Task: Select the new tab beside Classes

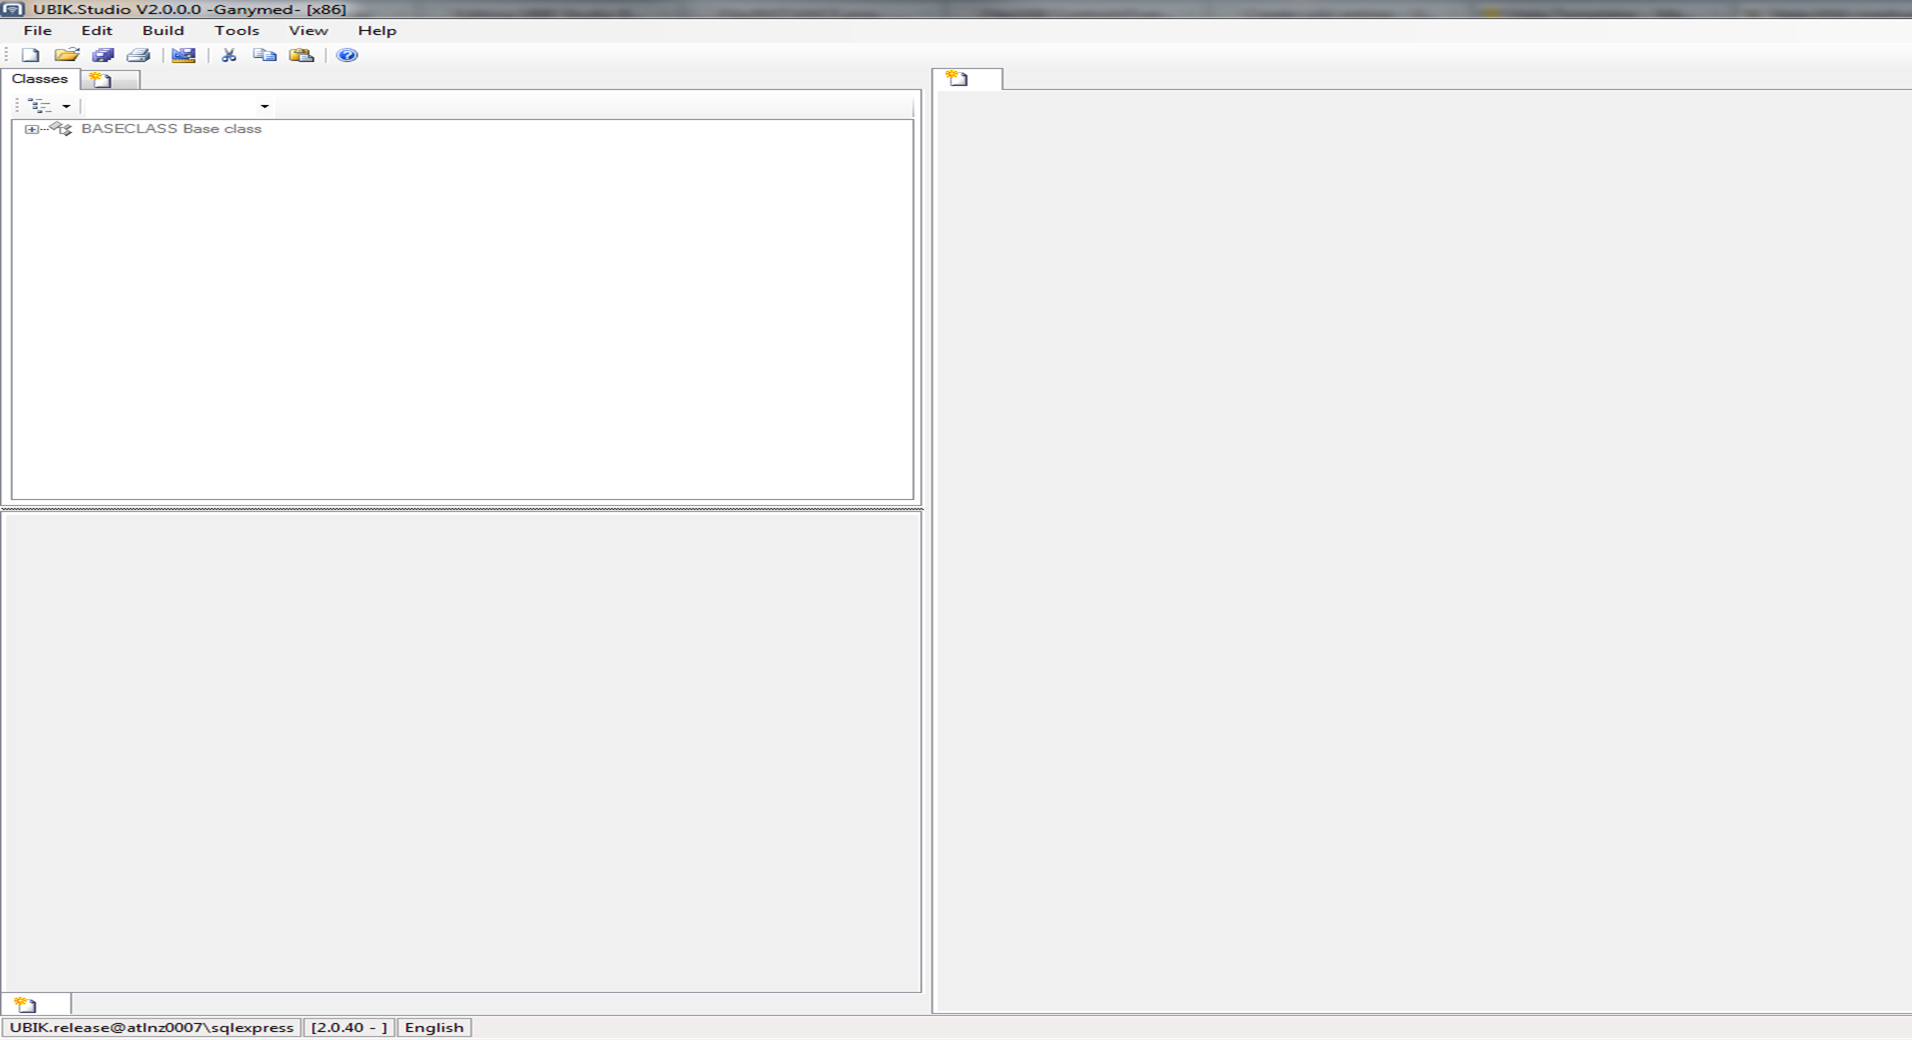Action: click(110, 80)
